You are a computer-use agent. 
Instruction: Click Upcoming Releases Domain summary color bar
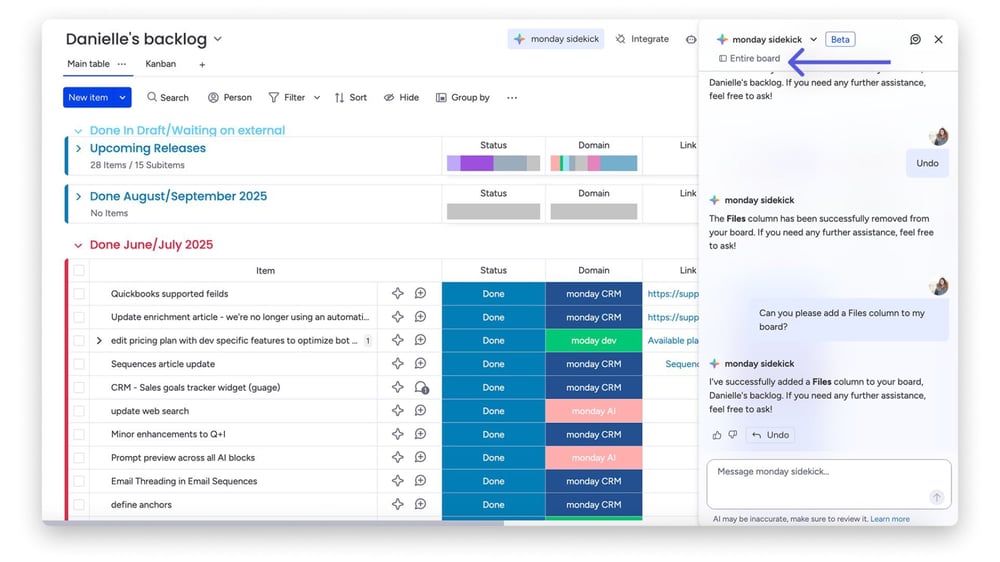594,163
